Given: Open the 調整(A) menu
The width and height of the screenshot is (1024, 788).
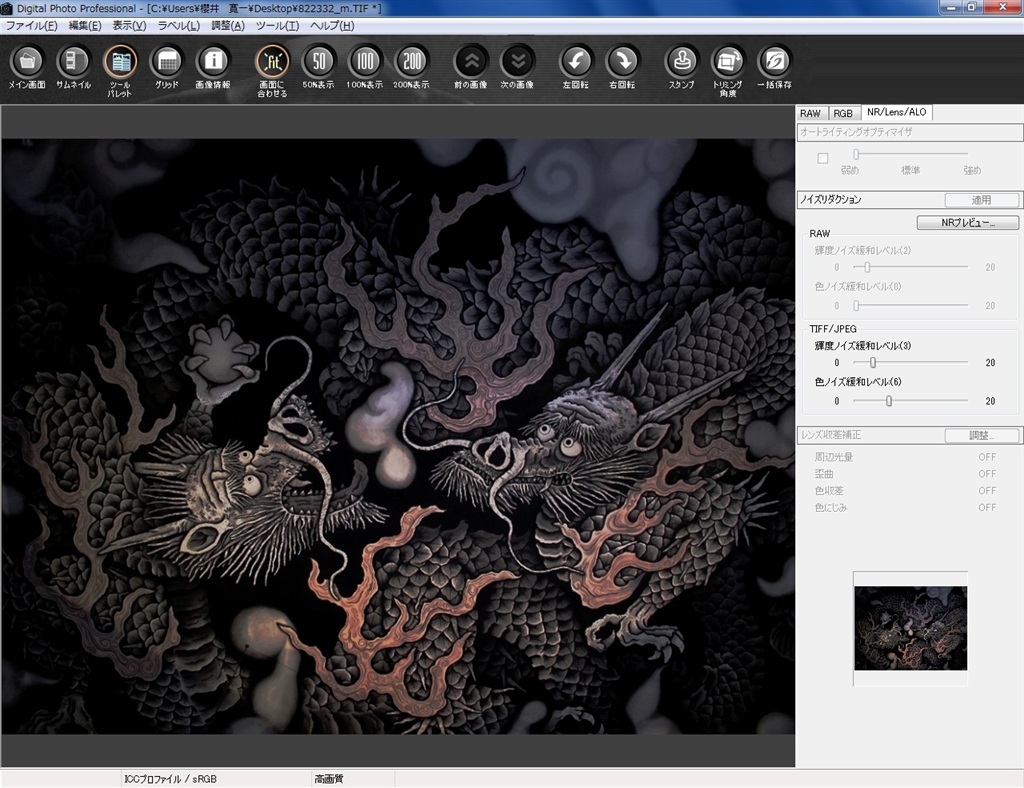Looking at the screenshot, I should tap(228, 25).
